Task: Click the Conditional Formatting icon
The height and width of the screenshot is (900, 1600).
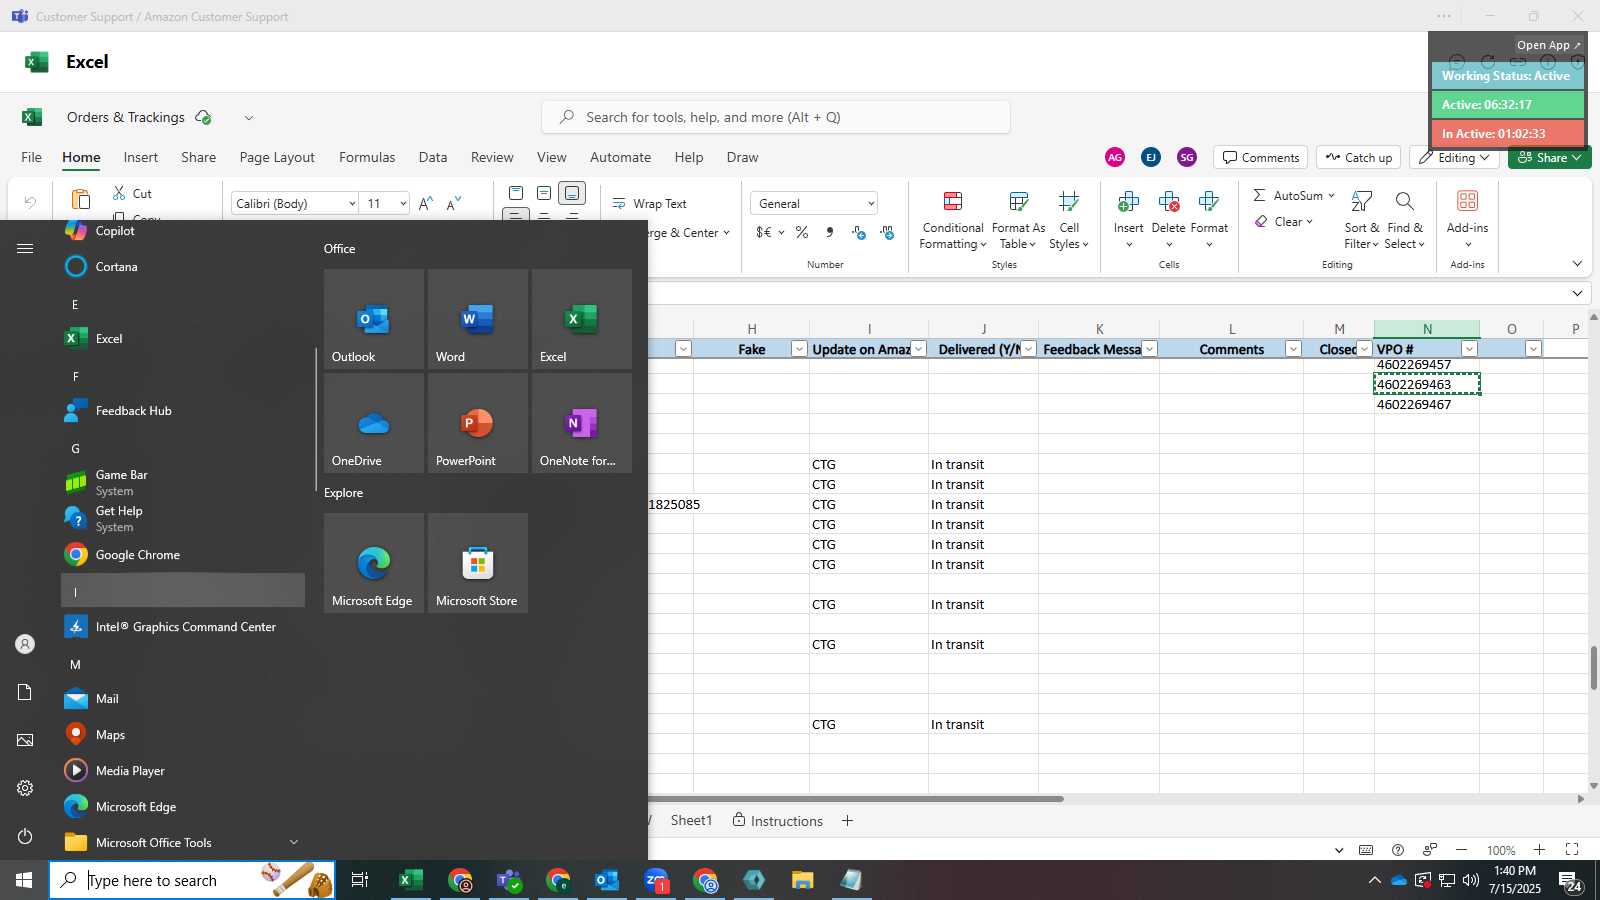Action: point(953,202)
